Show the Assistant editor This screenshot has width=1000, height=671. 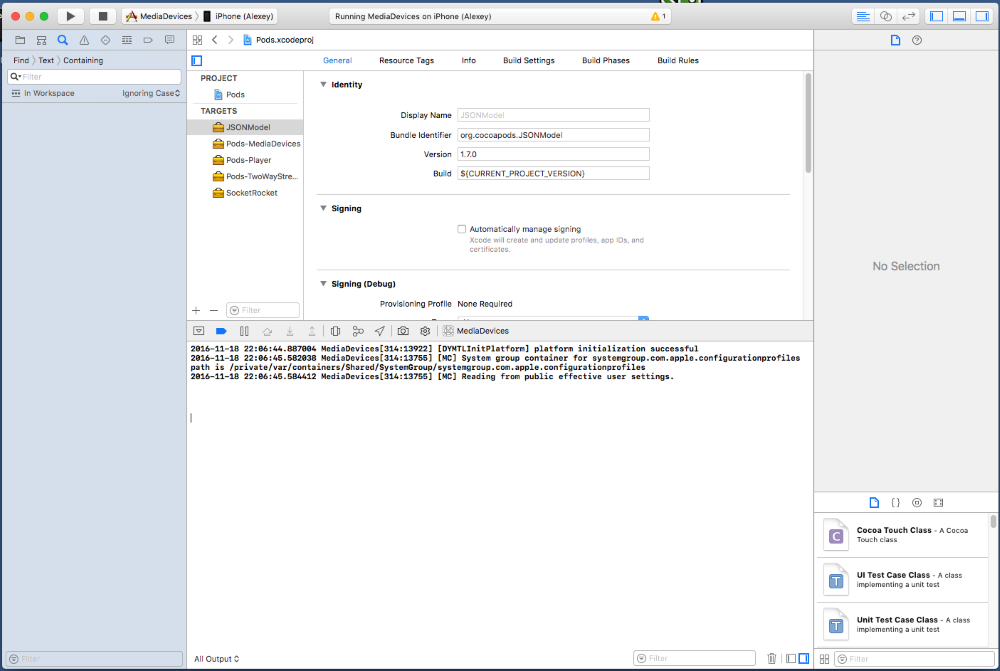point(886,17)
